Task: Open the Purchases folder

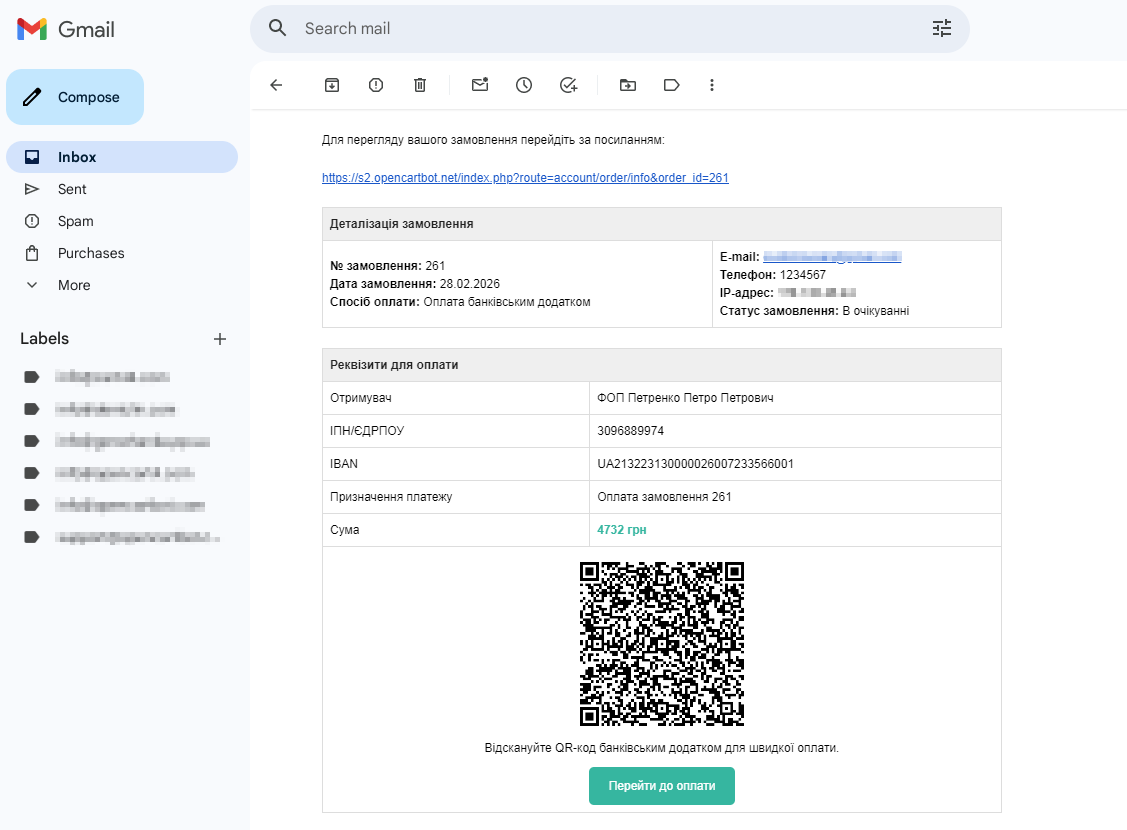Action: (x=91, y=253)
